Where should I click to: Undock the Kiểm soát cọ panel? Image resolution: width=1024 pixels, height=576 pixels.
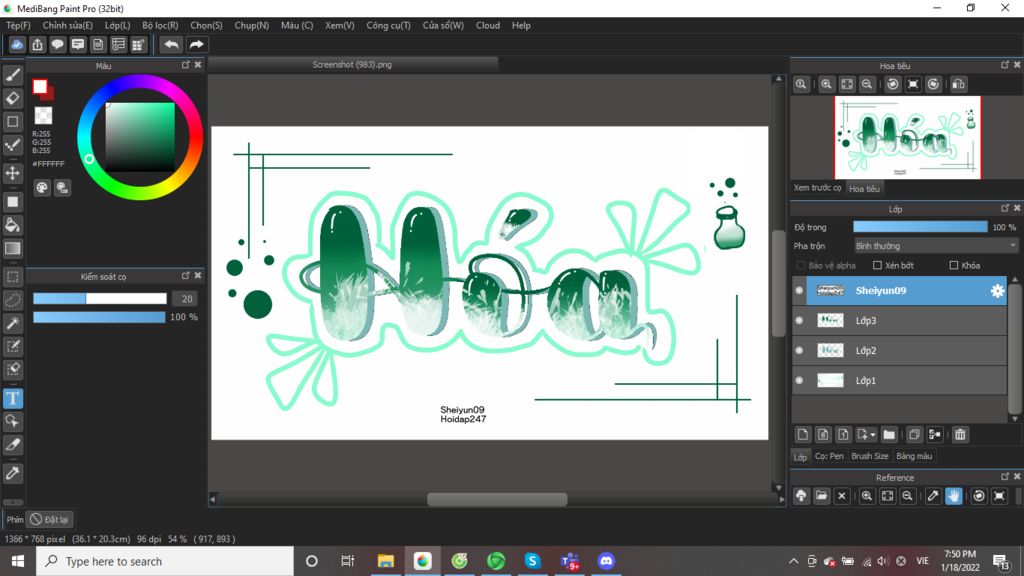coord(185,276)
